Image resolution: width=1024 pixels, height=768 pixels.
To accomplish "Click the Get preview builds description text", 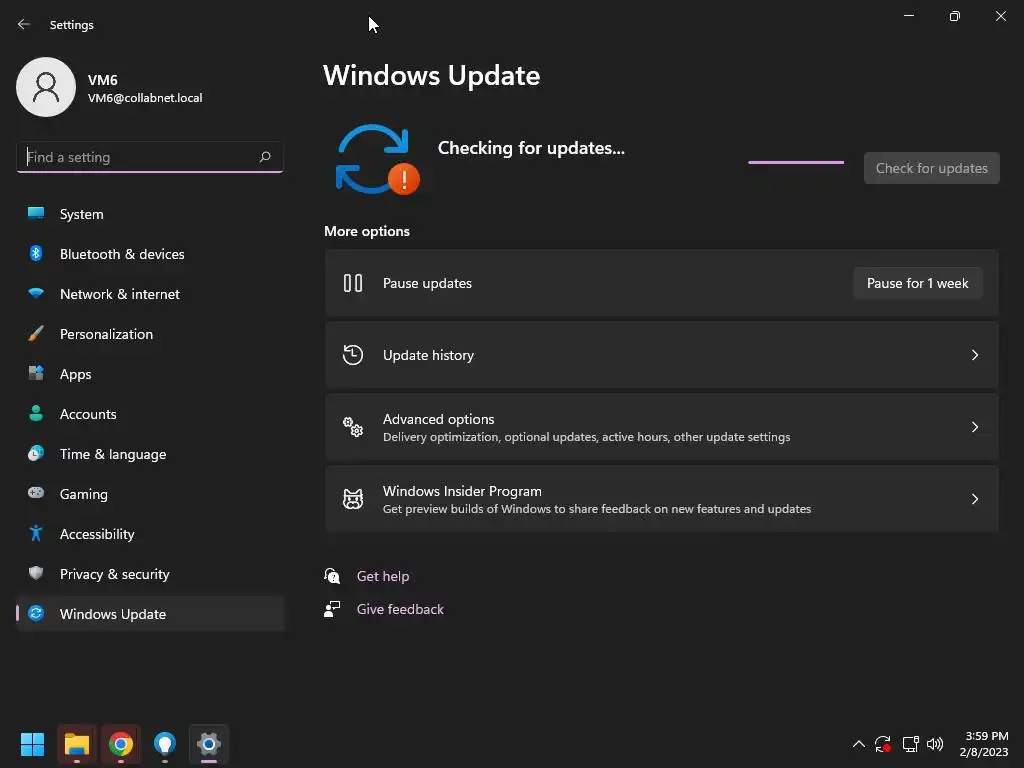I will coord(597,509).
